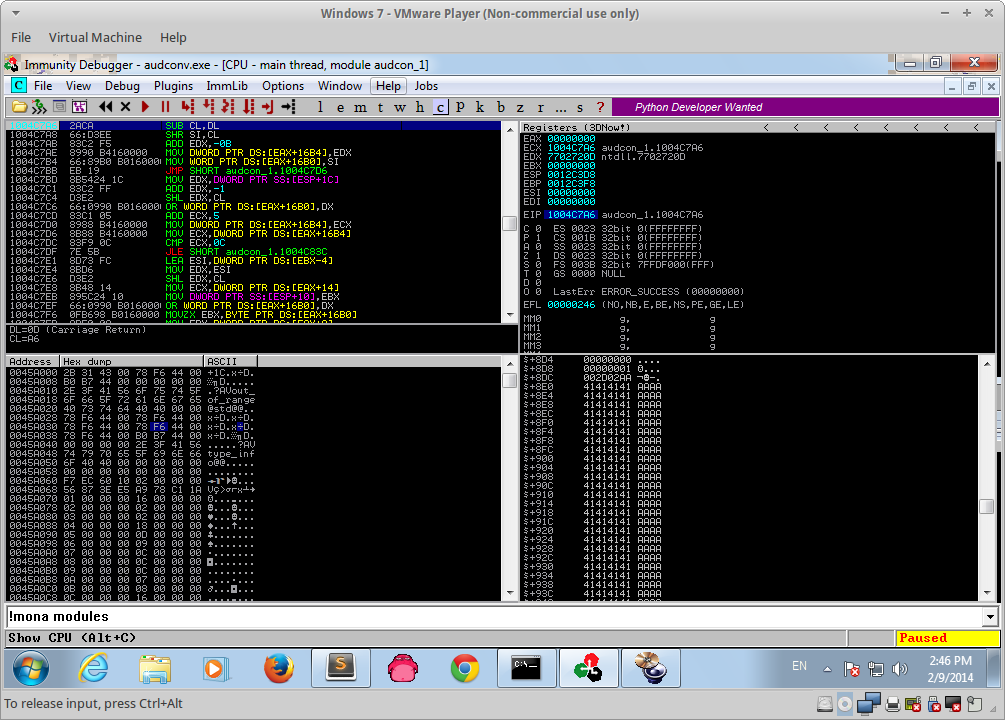The width and height of the screenshot is (1005, 720).
Task: Open the Windows Start button
Action: (30, 668)
